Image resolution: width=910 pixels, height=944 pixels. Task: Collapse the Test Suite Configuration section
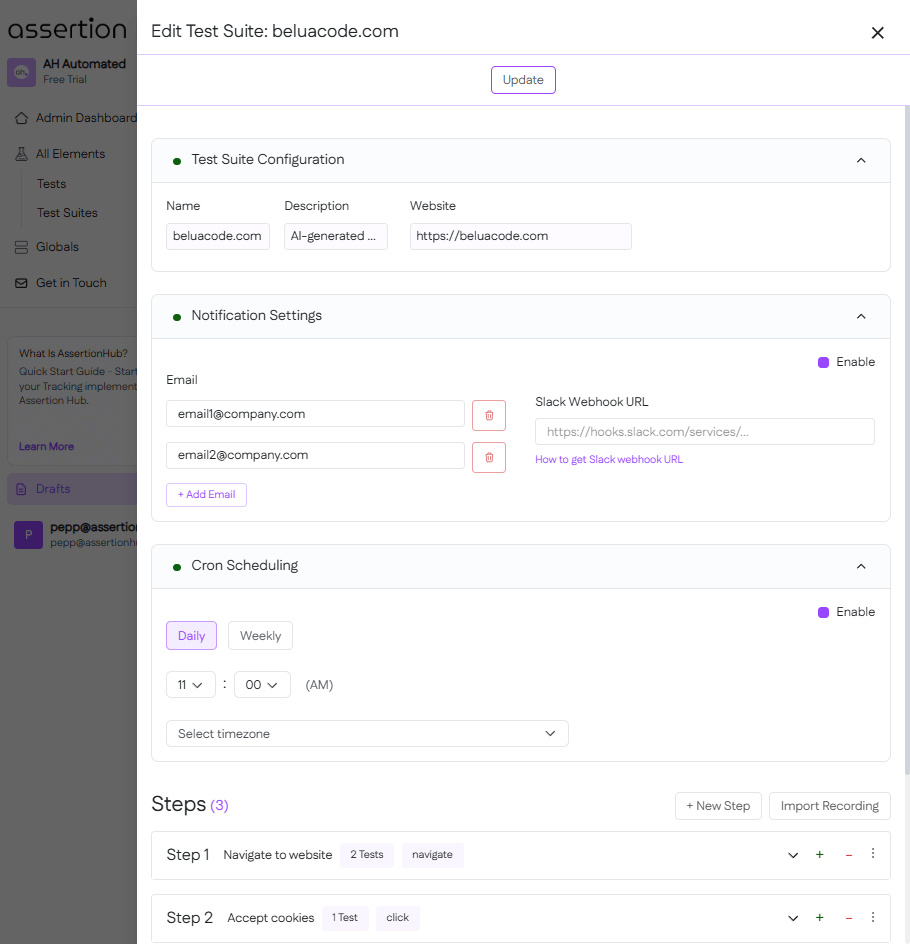[x=861, y=159]
